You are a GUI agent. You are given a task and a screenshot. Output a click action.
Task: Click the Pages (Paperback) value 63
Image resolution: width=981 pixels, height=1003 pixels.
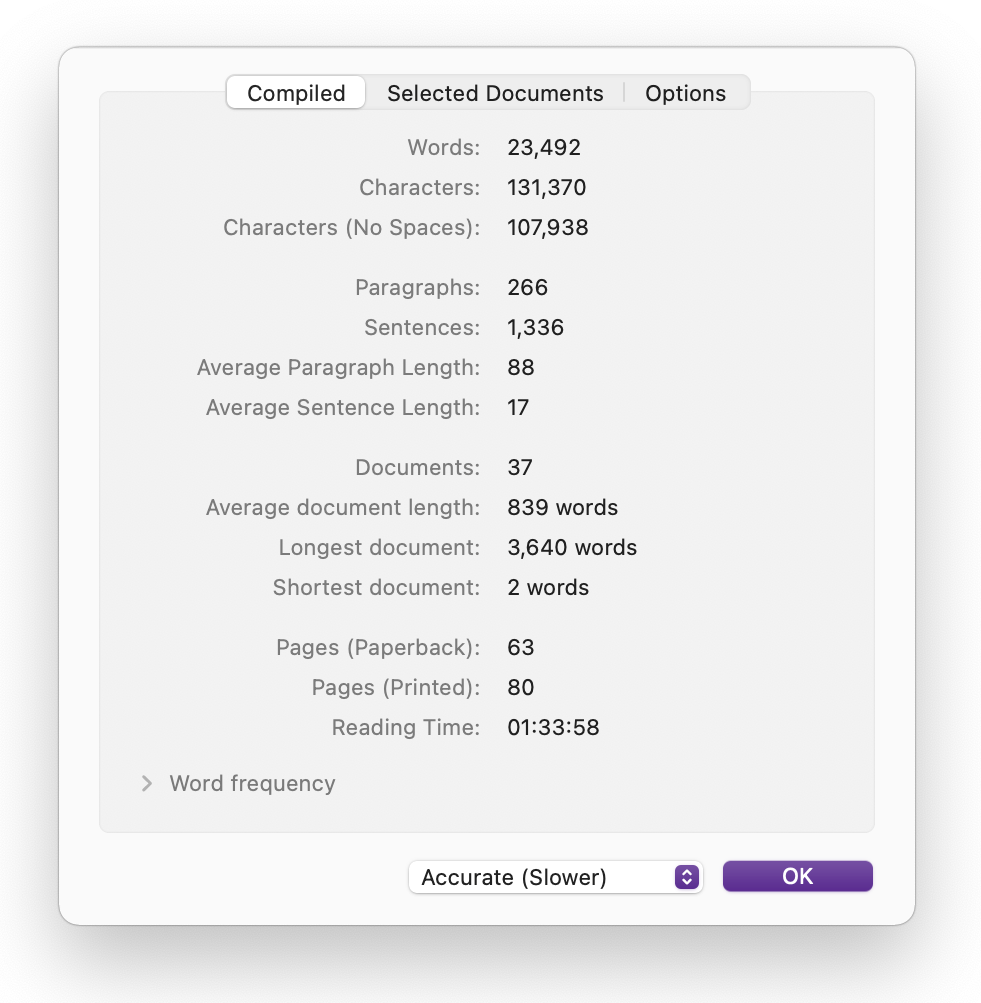click(521, 648)
